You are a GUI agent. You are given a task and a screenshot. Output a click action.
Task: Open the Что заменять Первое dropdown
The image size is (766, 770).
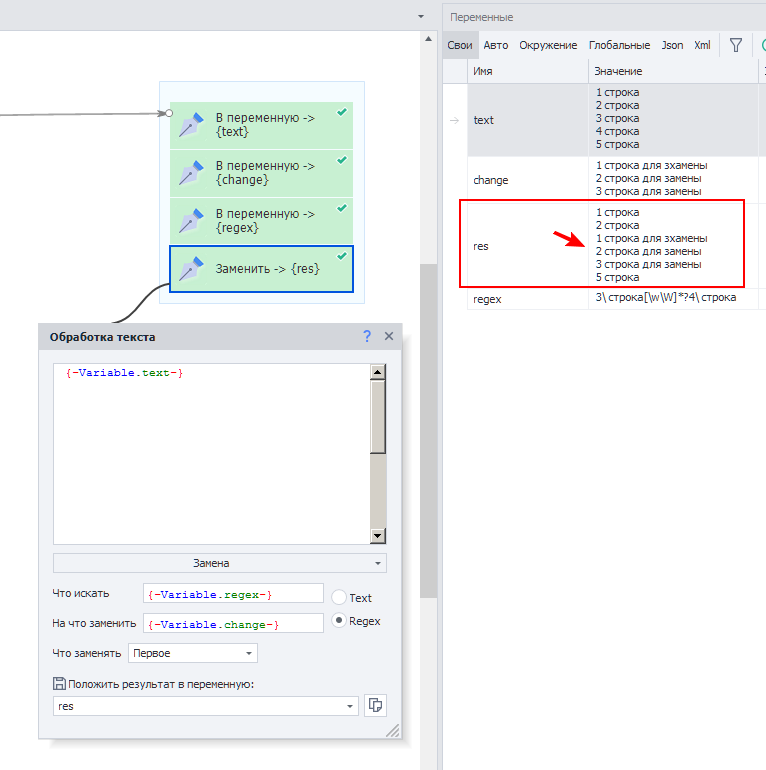point(192,653)
